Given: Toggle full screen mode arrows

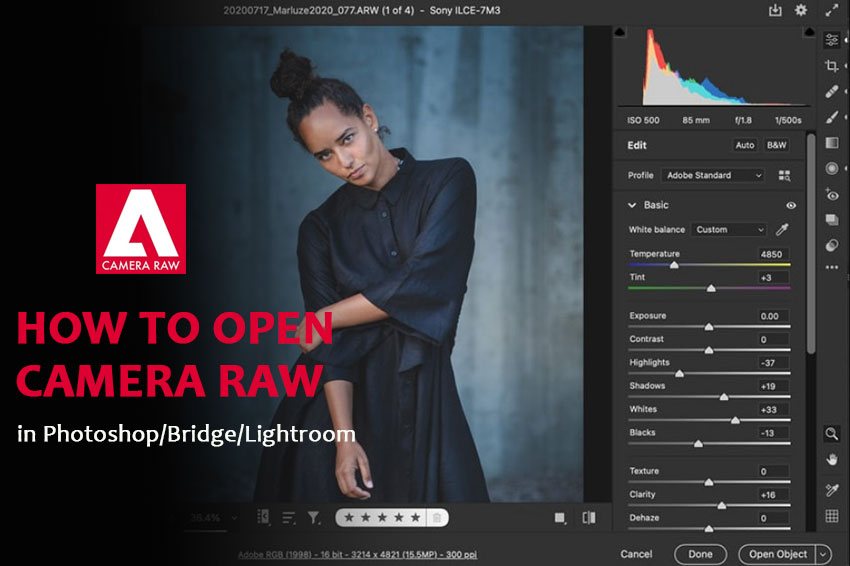Looking at the screenshot, I should pyautogui.click(x=832, y=10).
